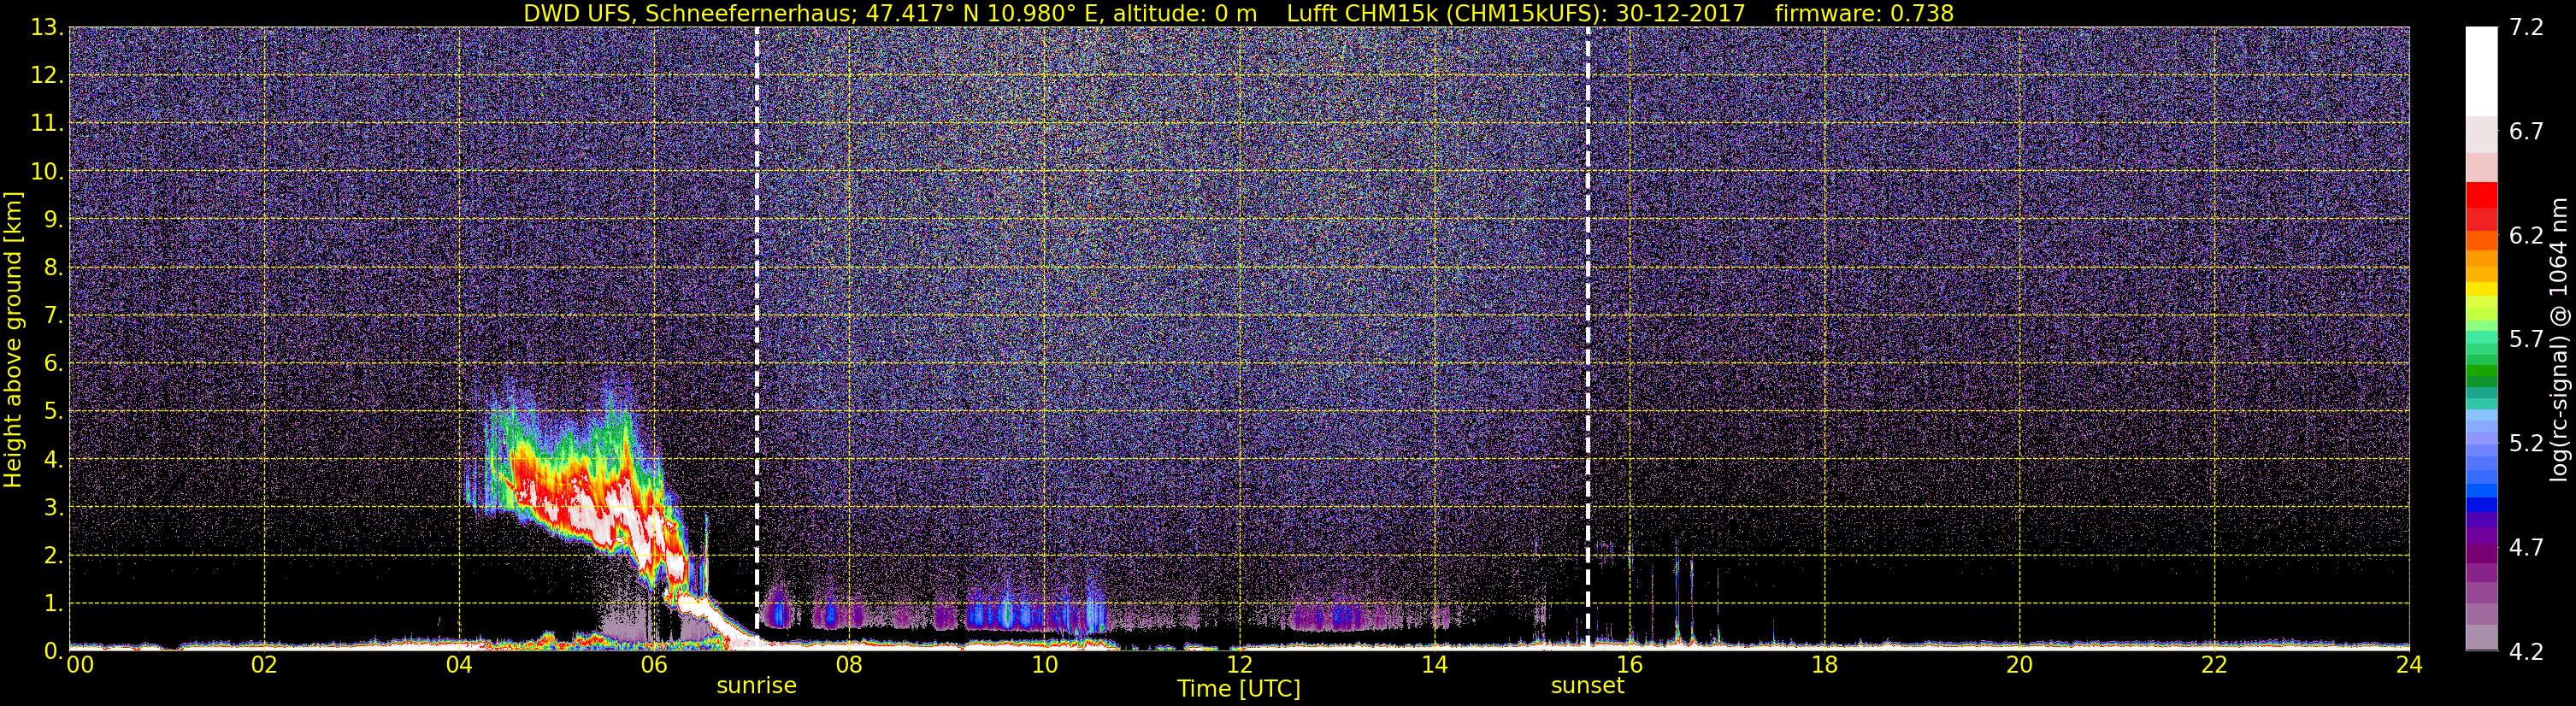Click the time tick label '18'
Viewport: 2576px width, 706px height.
(1824, 665)
